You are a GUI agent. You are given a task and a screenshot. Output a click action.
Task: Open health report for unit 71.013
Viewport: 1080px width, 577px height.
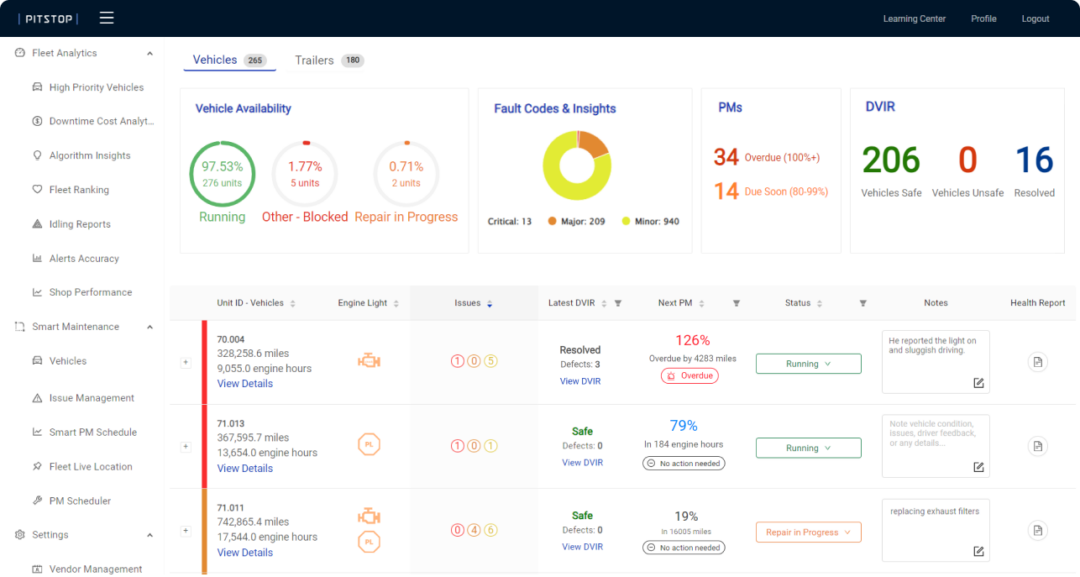tap(1037, 446)
